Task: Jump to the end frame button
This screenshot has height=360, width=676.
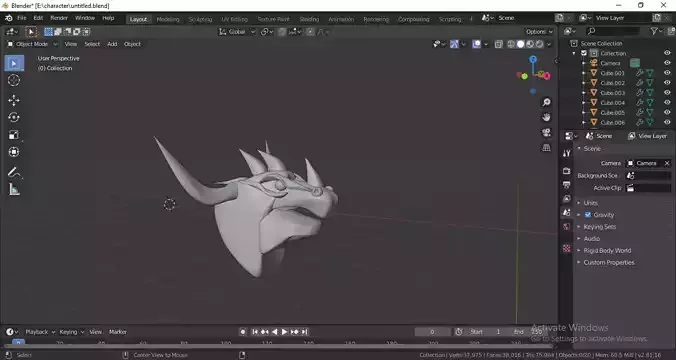Action: click(x=304, y=332)
